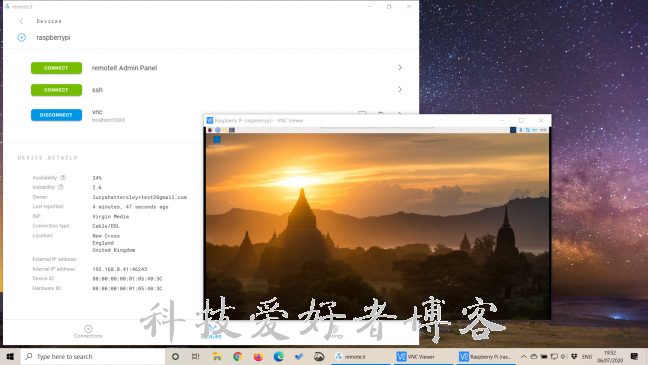Open the file manager folder icon
648x365 pixels.
click(224, 130)
